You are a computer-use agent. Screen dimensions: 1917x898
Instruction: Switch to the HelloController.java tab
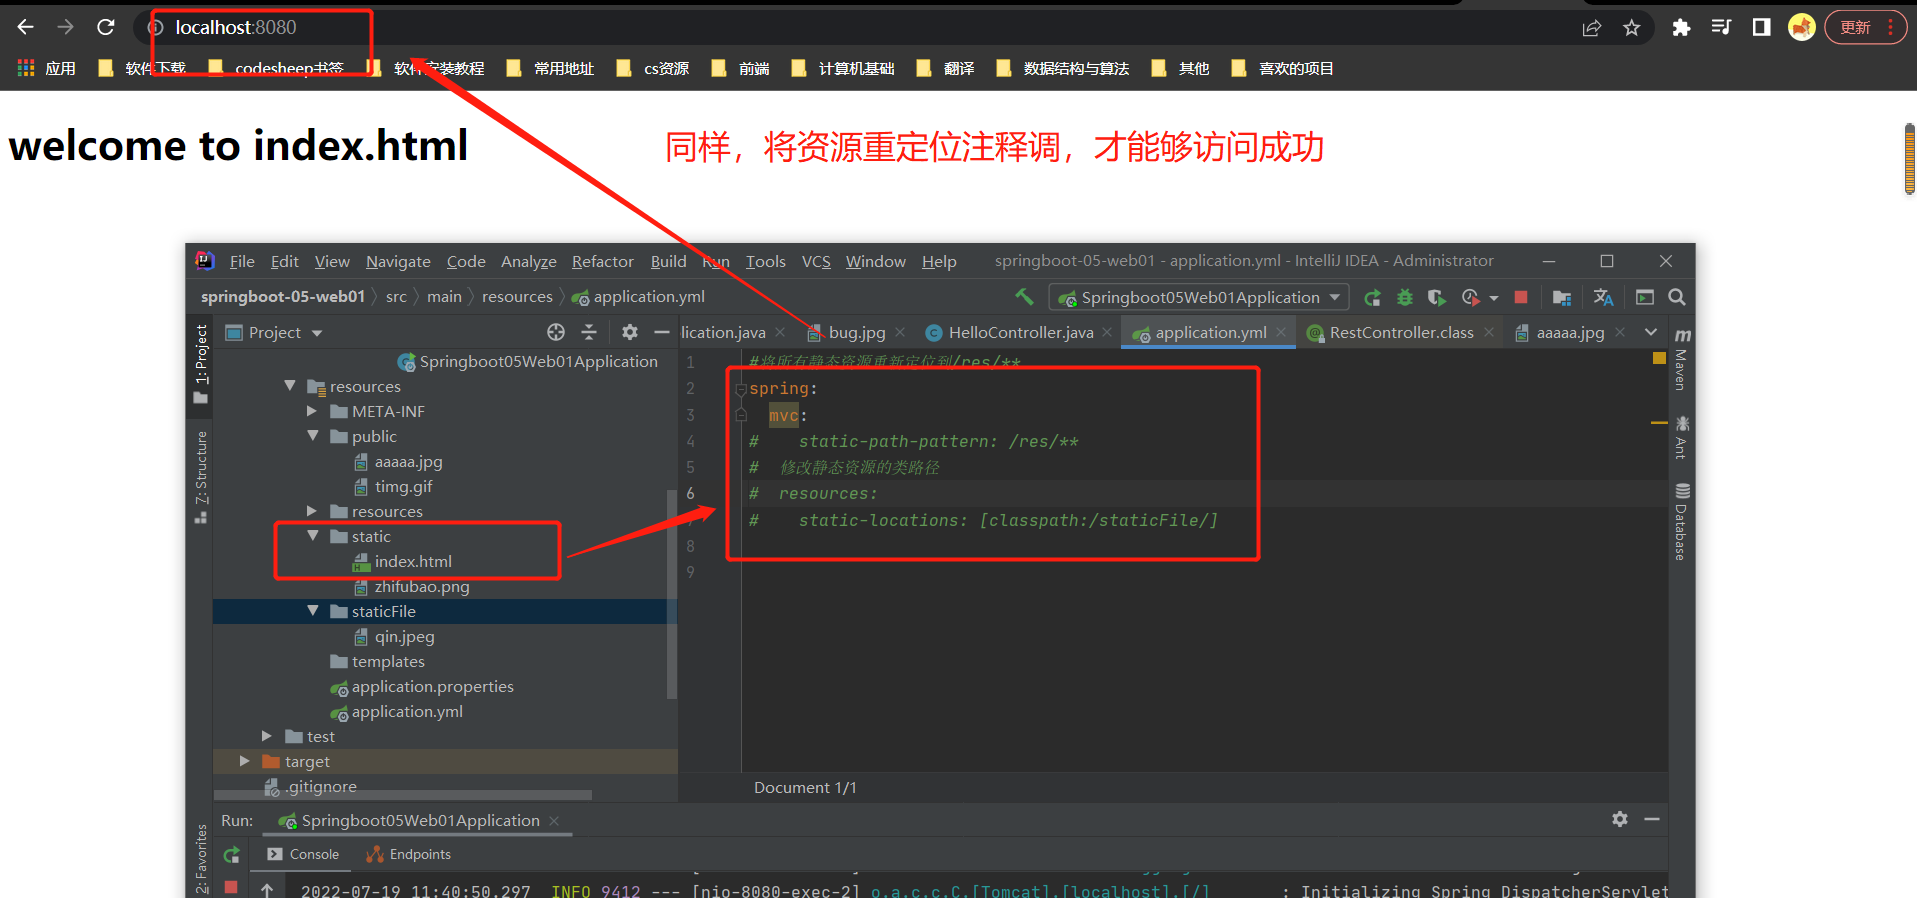(1021, 332)
